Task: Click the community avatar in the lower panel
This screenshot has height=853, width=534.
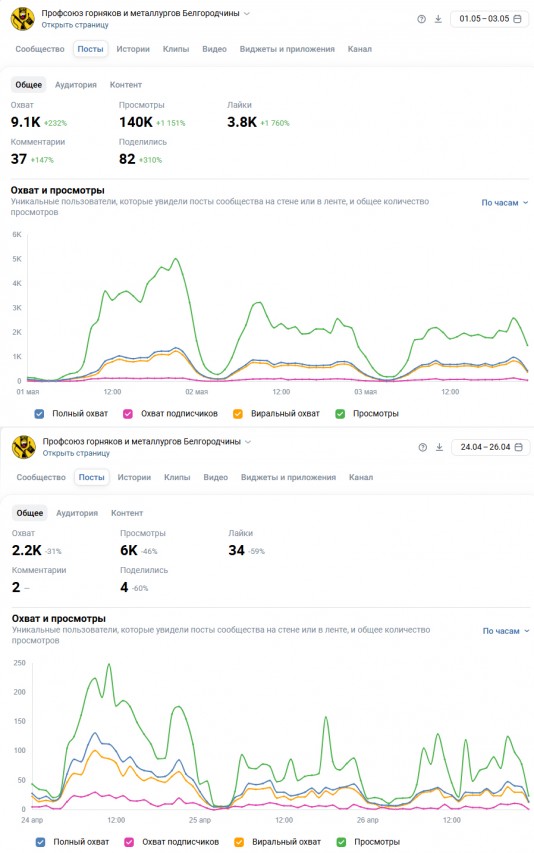Action: (x=24, y=447)
